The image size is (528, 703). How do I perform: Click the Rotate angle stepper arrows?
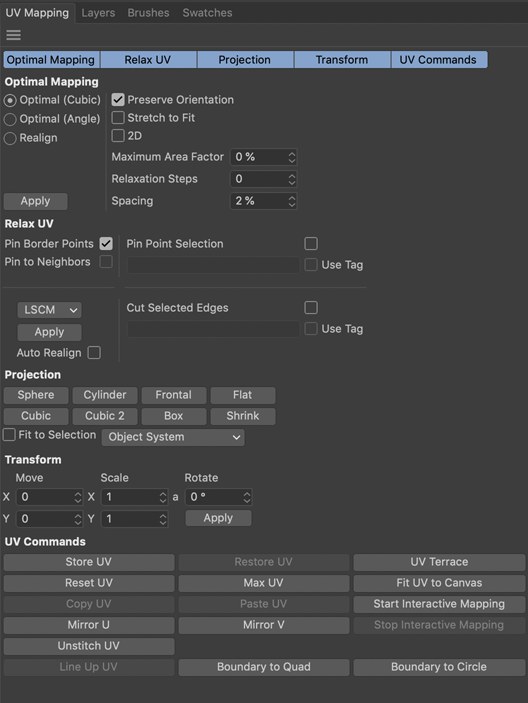tap(247, 497)
